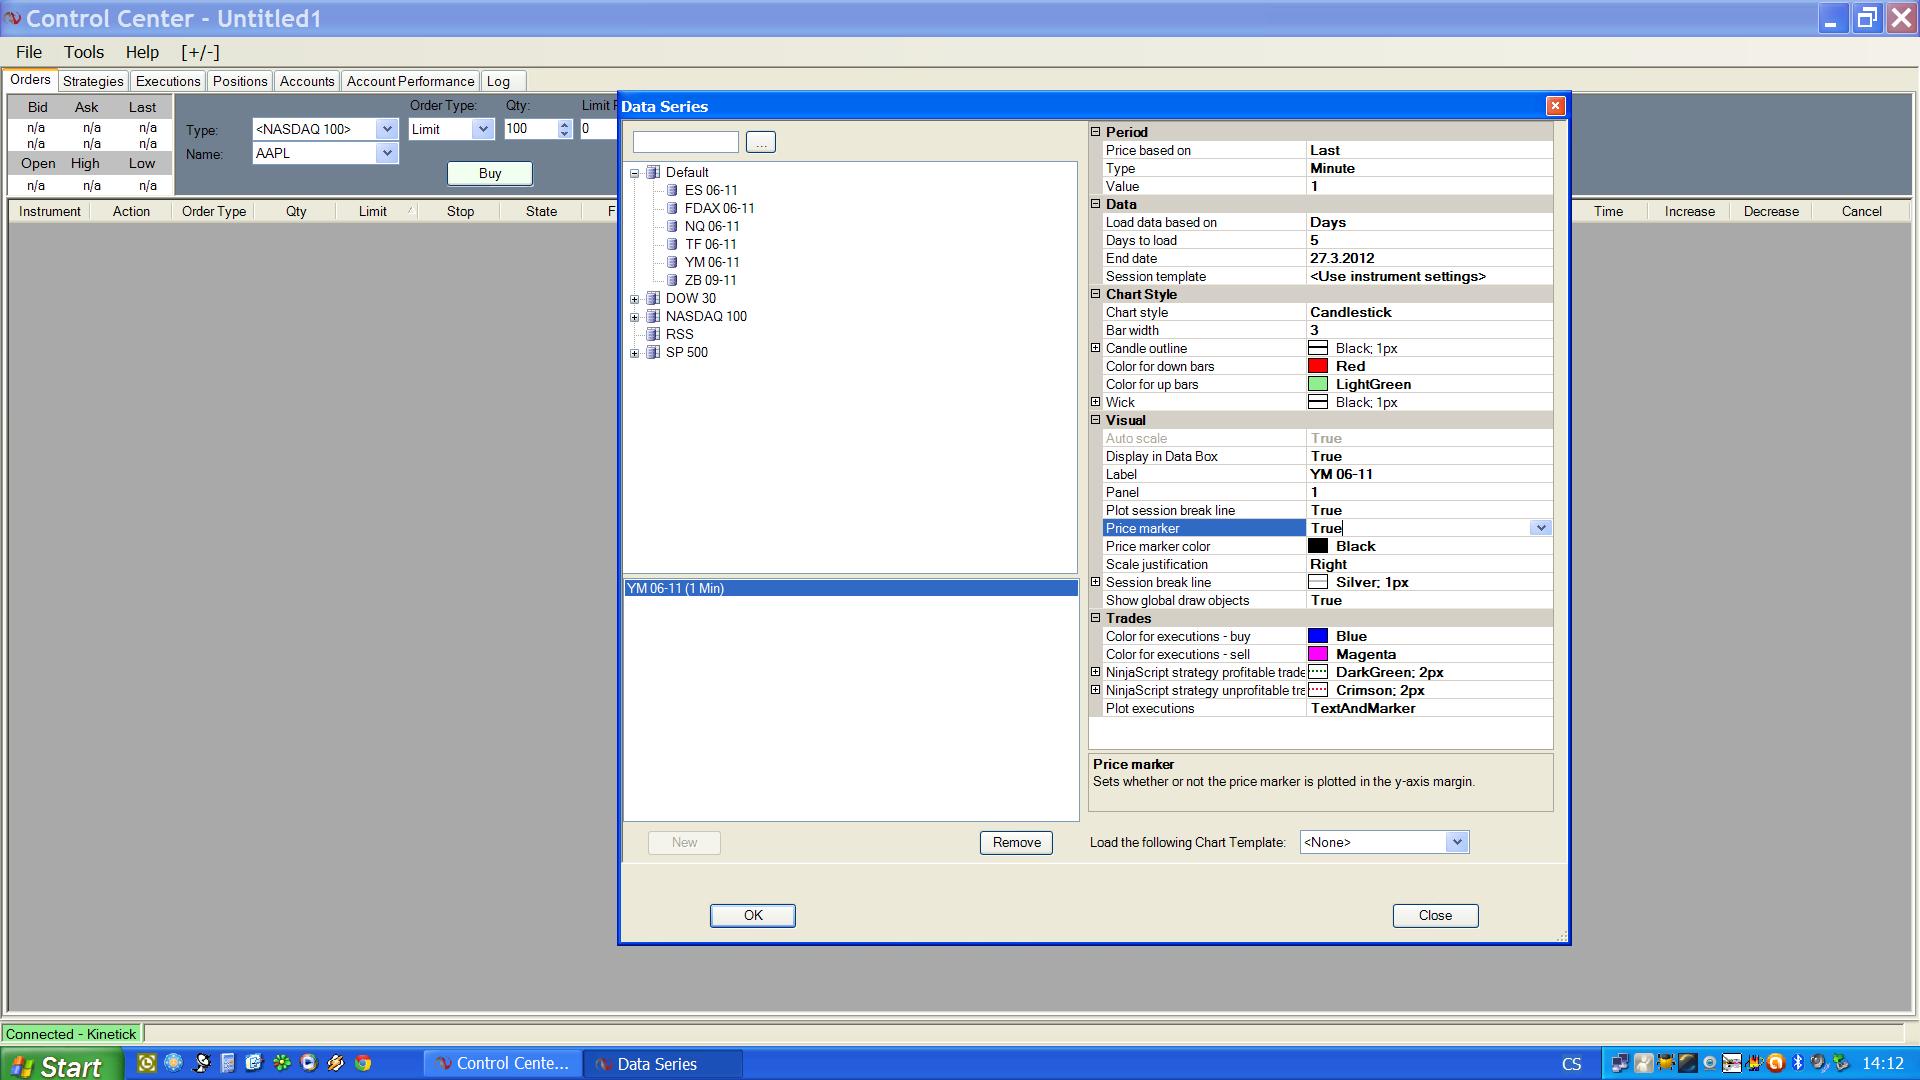The height and width of the screenshot is (1080, 1920).
Task: Click the Chrome icon in quick launch
Action: [x=363, y=1063]
